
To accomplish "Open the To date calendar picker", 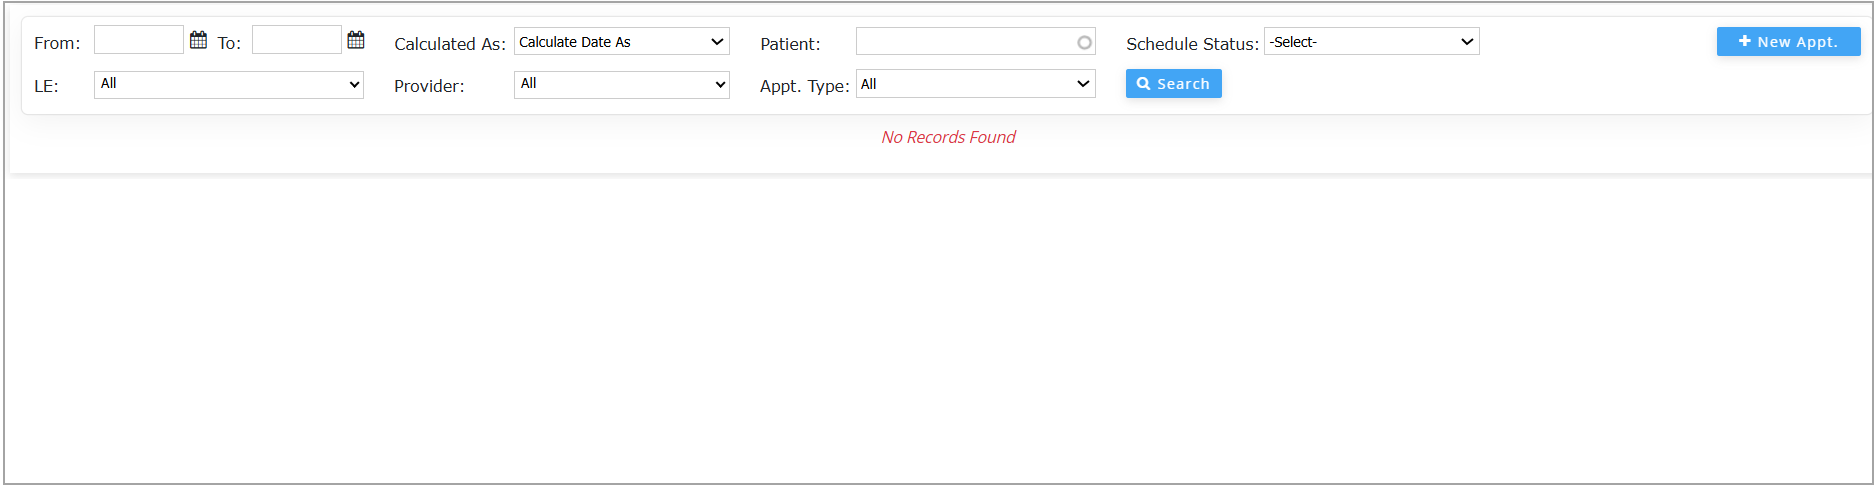I will (x=356, y=40).
